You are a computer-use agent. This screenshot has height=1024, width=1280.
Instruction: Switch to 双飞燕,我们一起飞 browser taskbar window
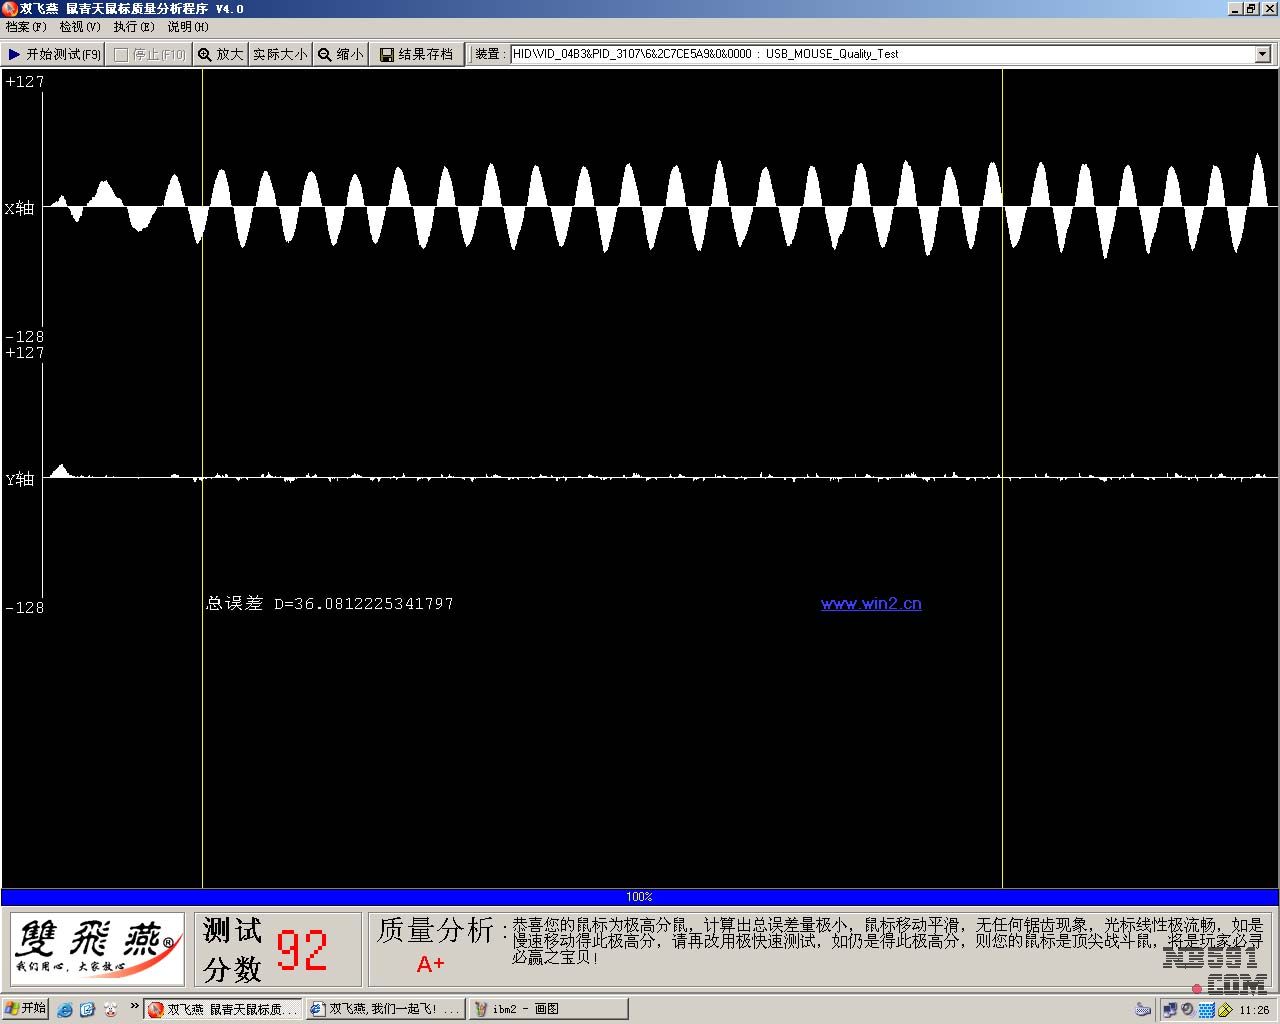pyautogui.click(x=385, y=1009)
